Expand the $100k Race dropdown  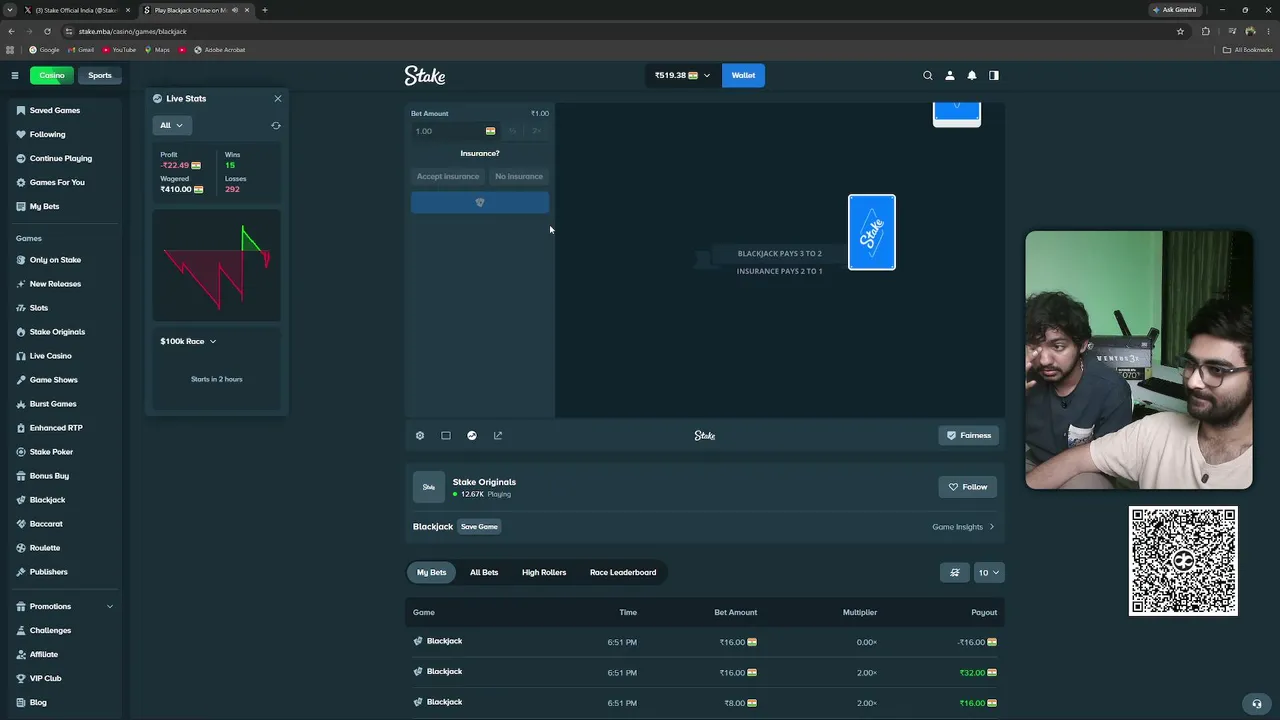(x=188, y=341)
